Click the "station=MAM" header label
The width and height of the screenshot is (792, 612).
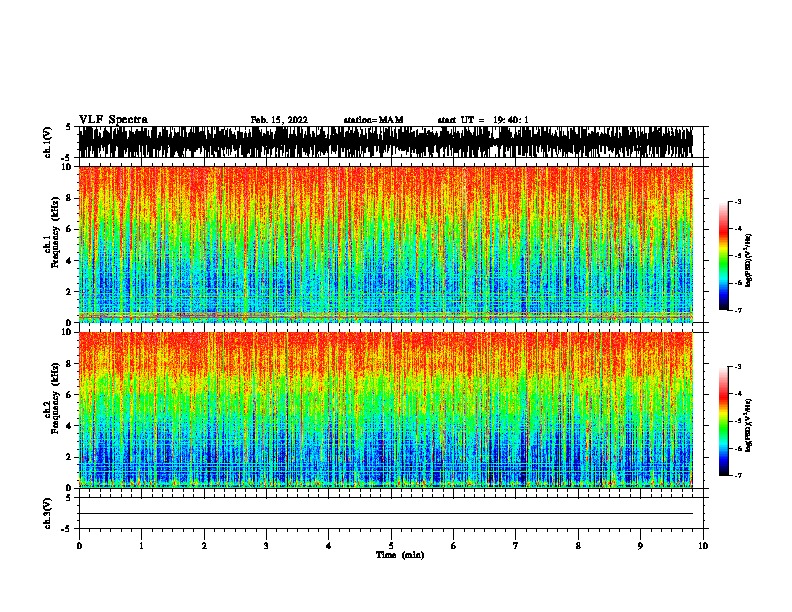pyautogui.click(x=373, y=120)
